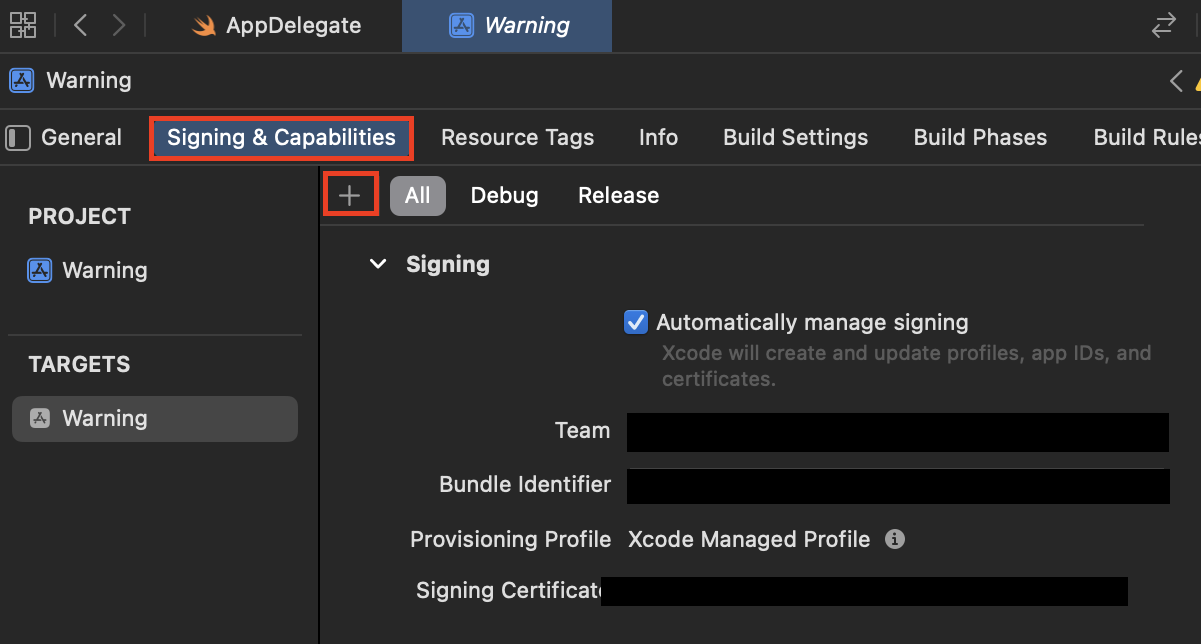Collapse the Signing section
Image resolution: width=1201 pixels, height=644 pixels.
(x=378, y=265)
